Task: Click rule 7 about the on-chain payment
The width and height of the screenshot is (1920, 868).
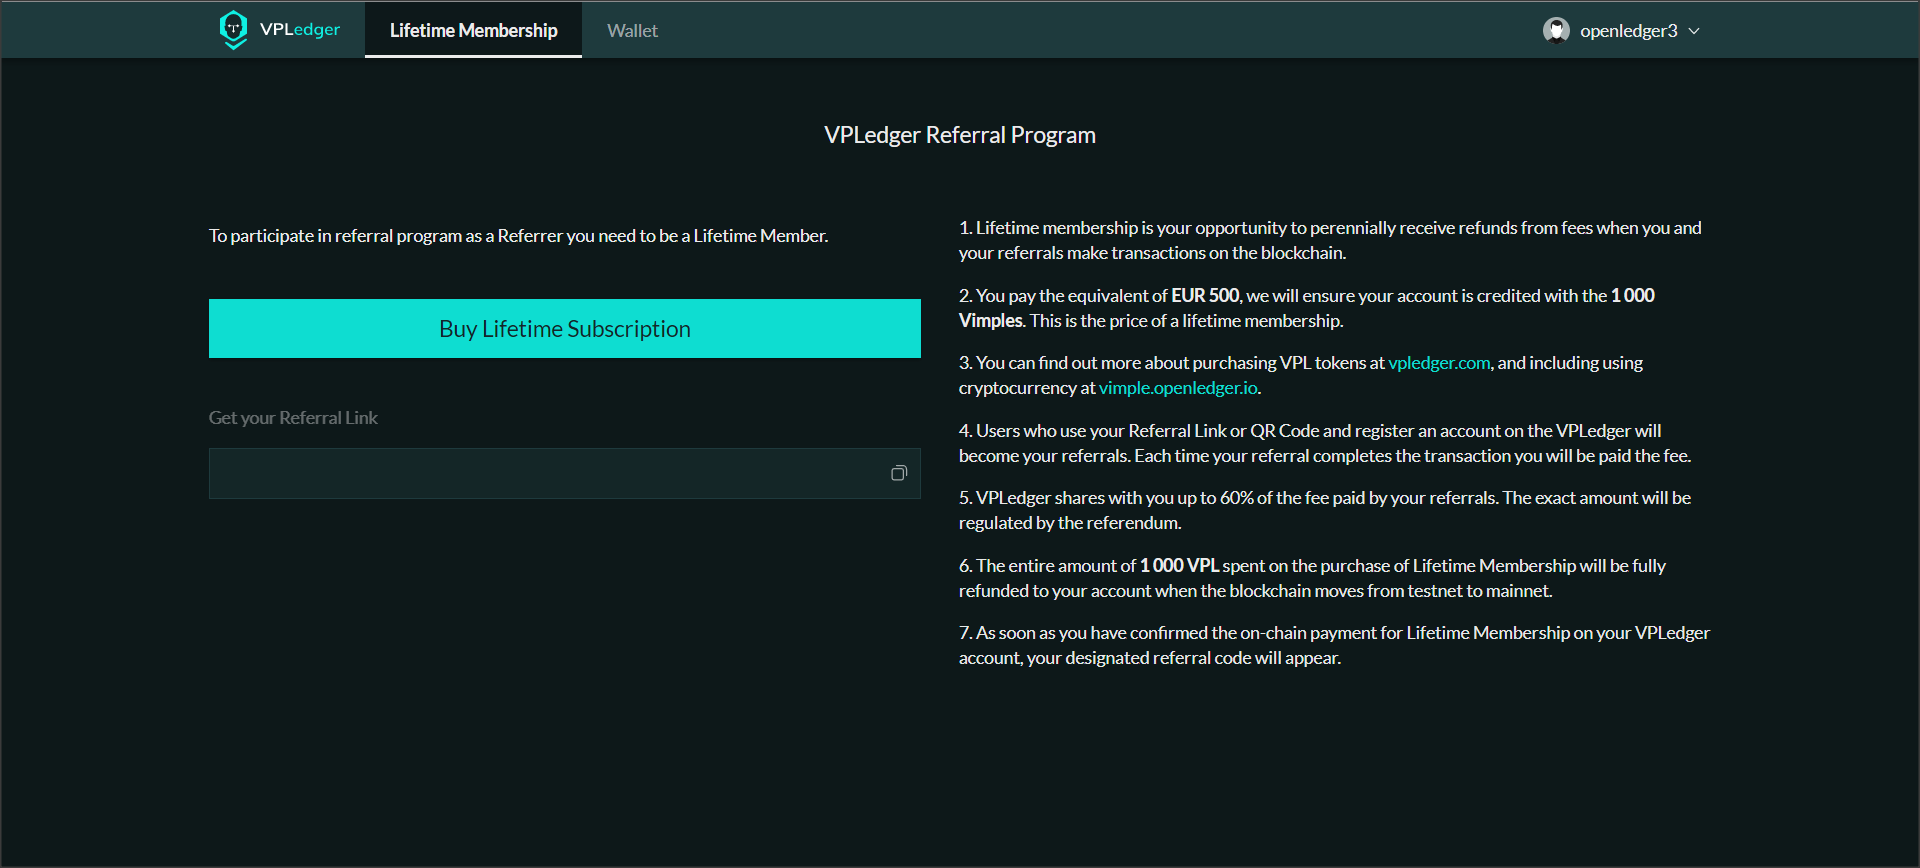Action: [1333, 645]
